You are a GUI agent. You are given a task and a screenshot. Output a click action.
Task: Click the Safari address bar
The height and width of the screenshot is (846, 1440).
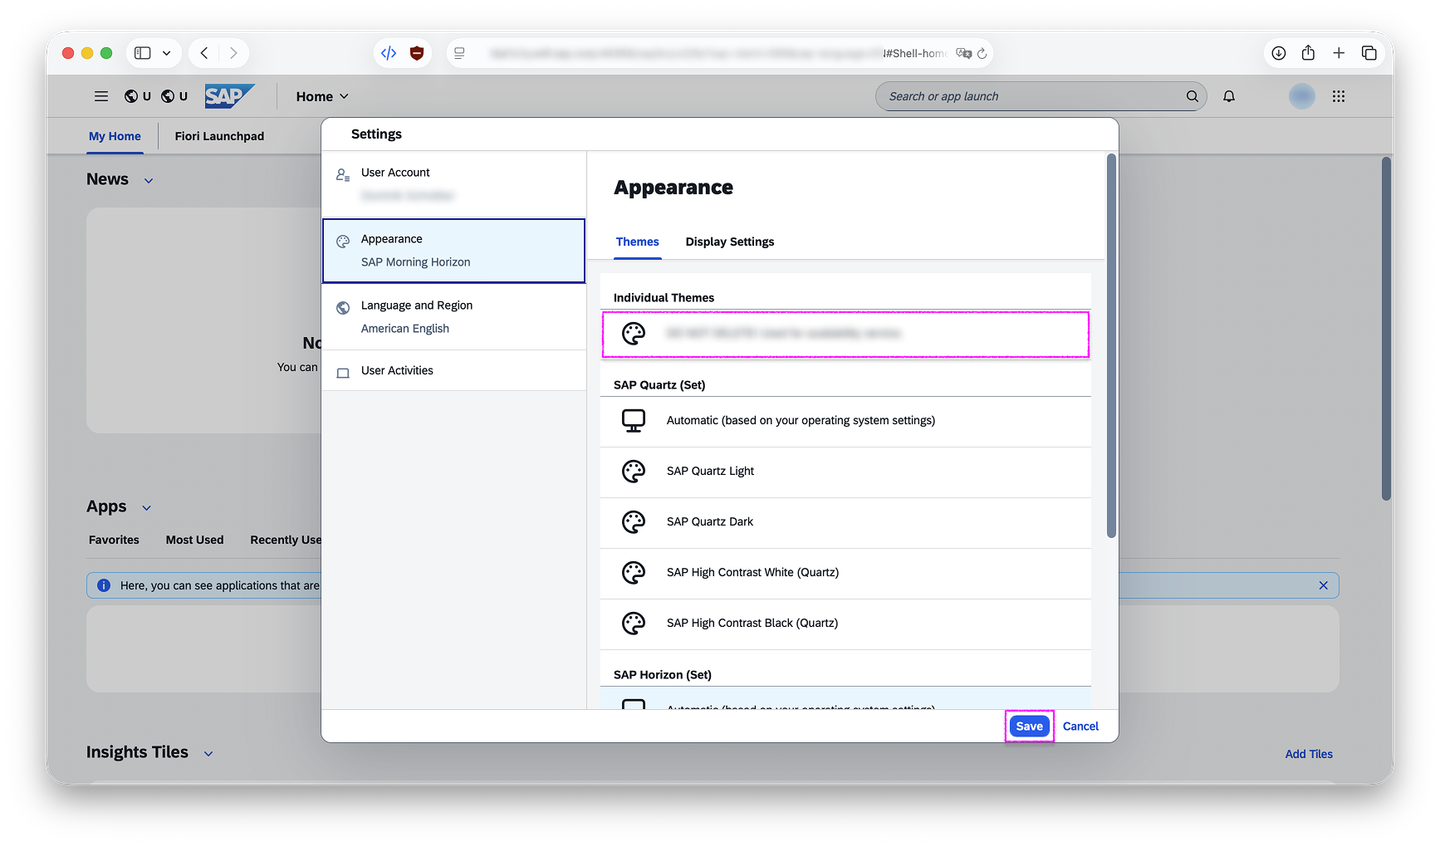point(719,53)
